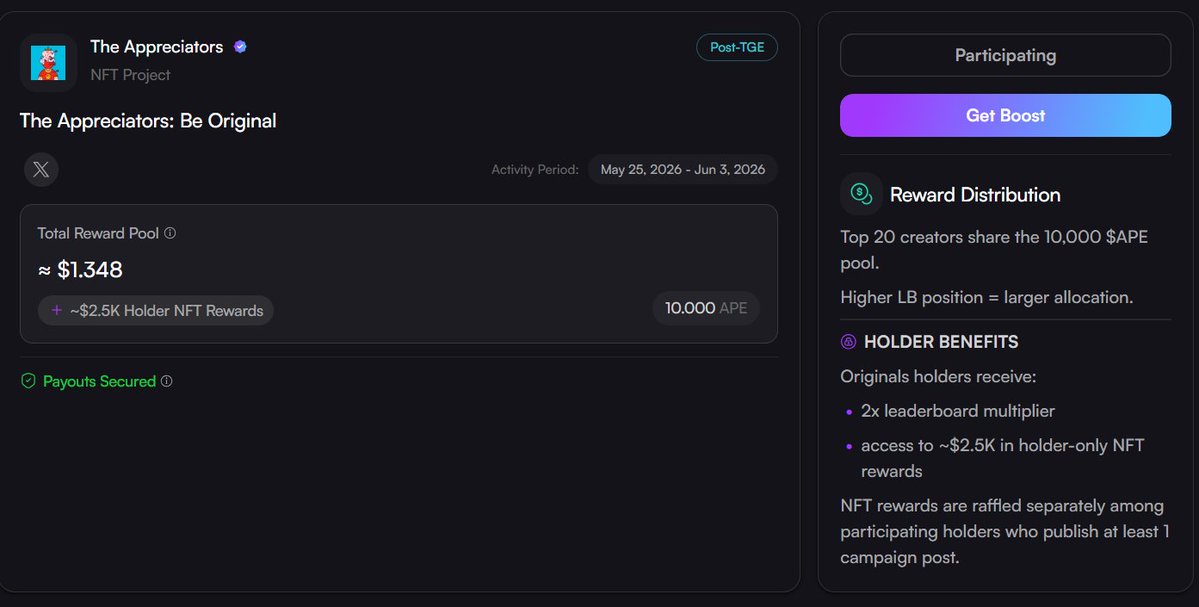Click the 'Payouts Secured' text

99,381
